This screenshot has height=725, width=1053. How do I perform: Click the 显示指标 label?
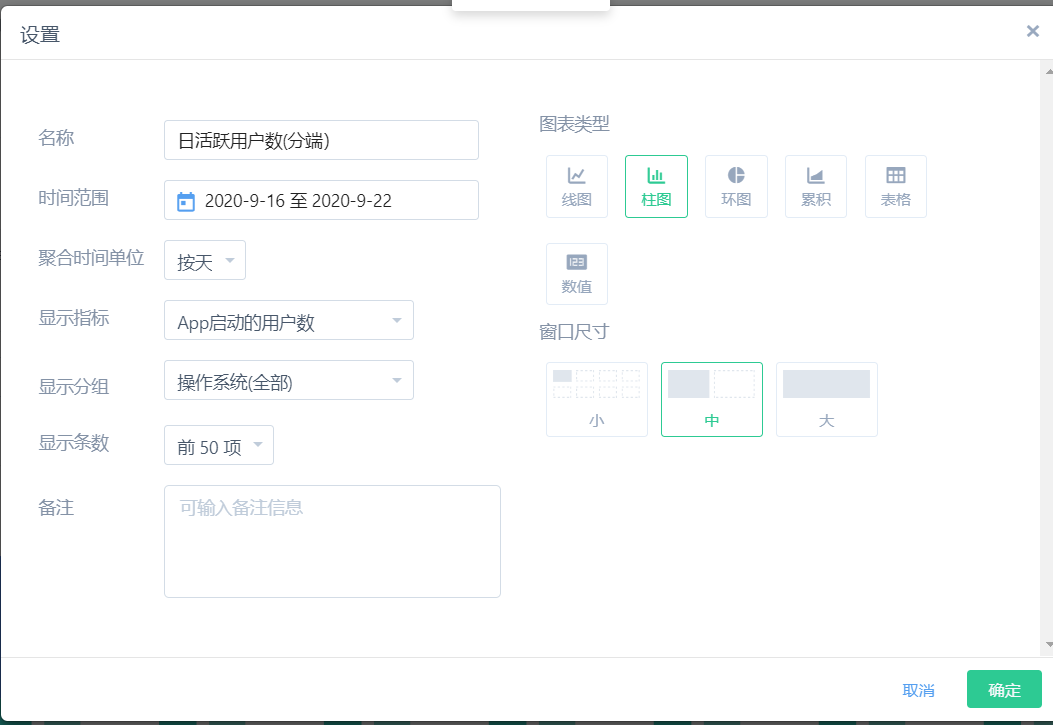(74, 318)
